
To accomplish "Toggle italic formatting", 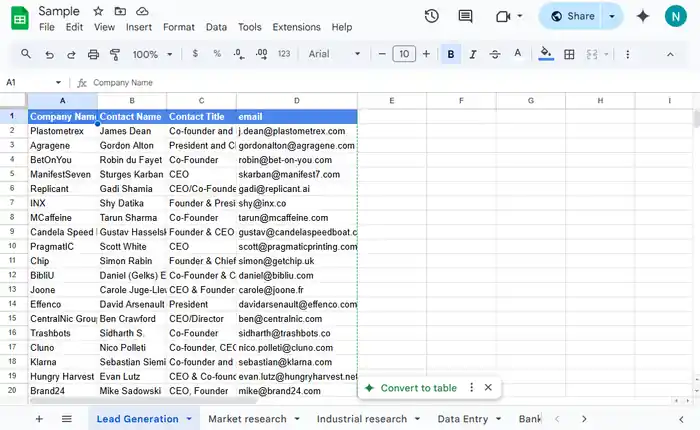I will [473, 54].
